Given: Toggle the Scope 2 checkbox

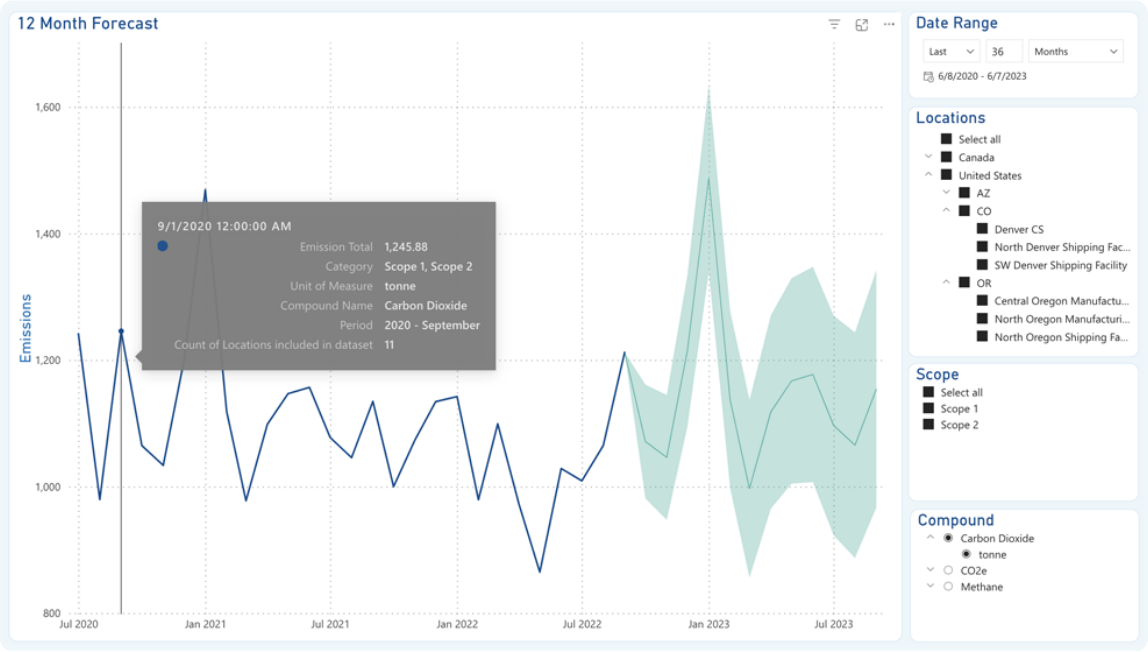Looking at the screenshot, I should tap(928, 425).
